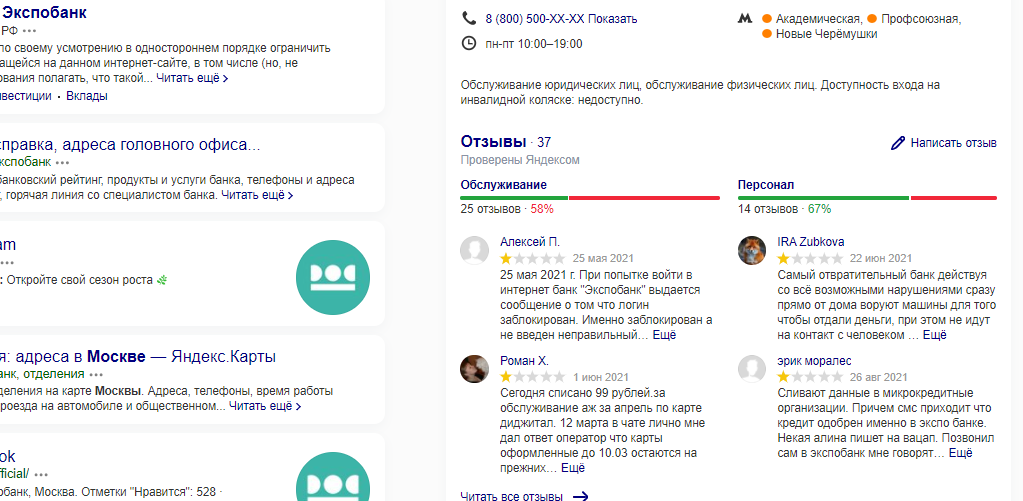Click Проверены Яндексом label
The width and height of the screenshot is (1023, 501).
tap(520, 160)
